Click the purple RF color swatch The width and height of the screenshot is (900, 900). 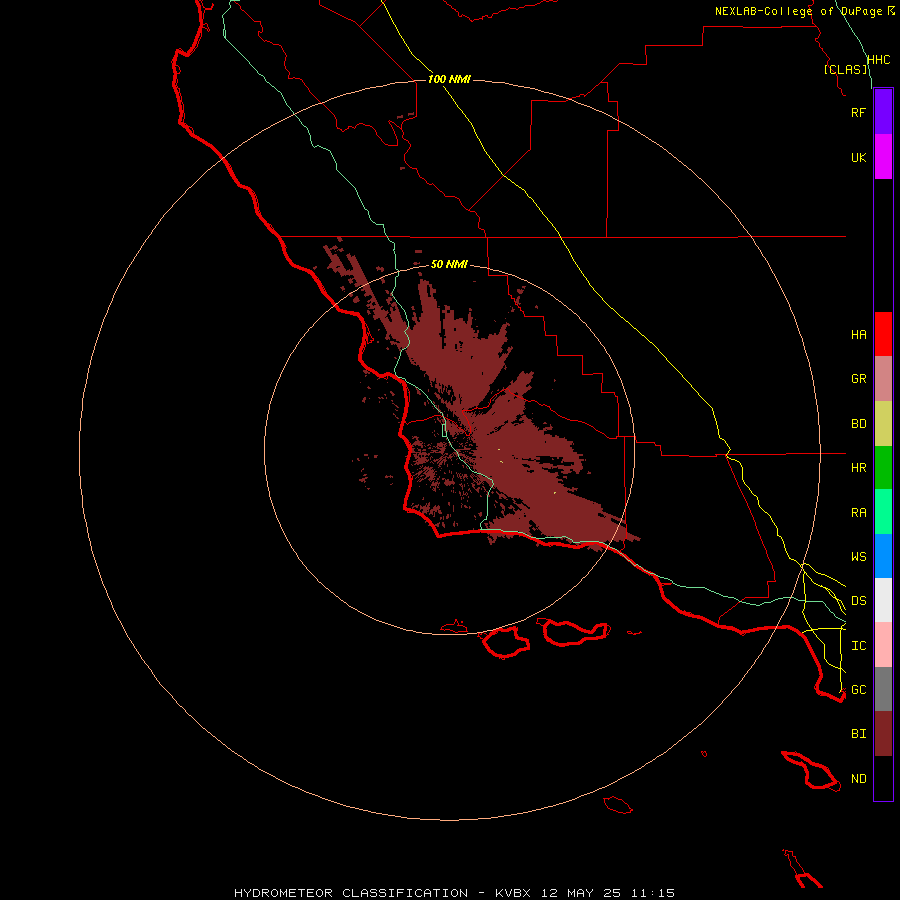(883, 112)
